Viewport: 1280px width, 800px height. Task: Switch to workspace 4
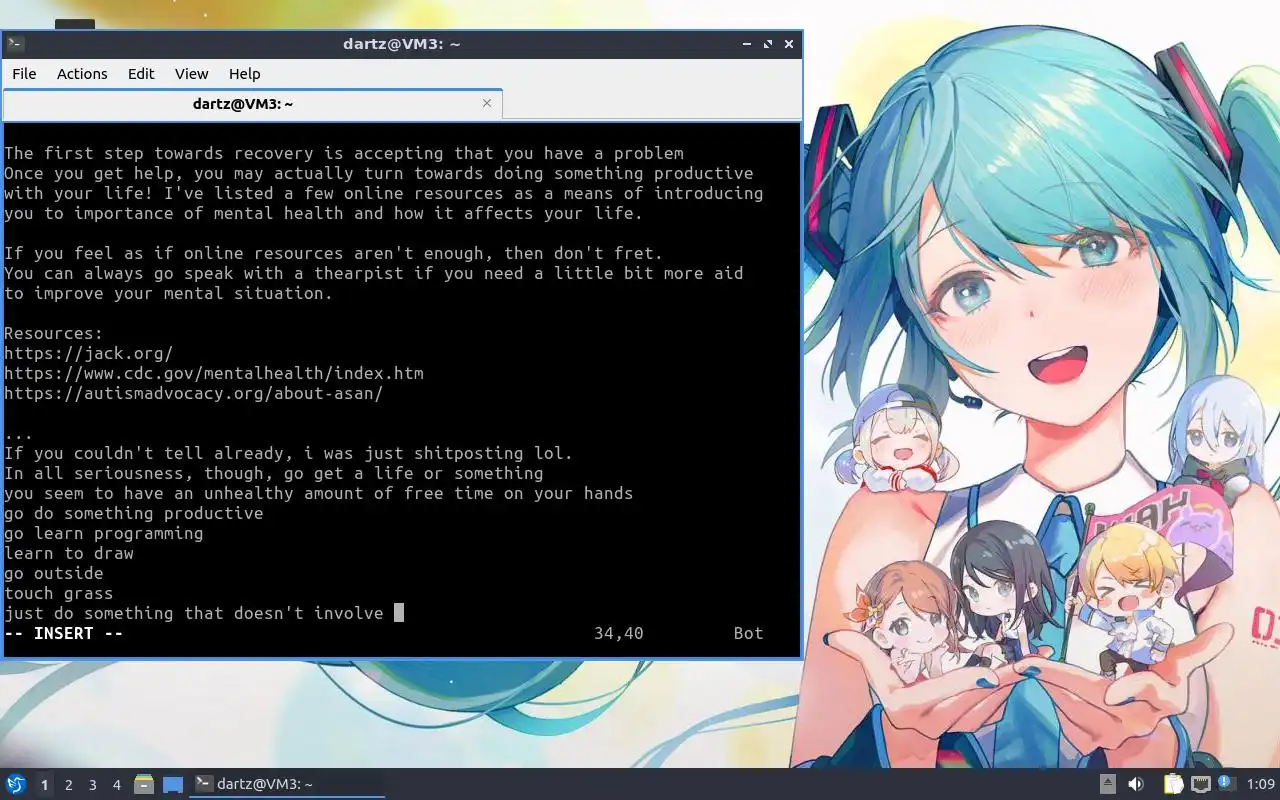click(116, 785)
